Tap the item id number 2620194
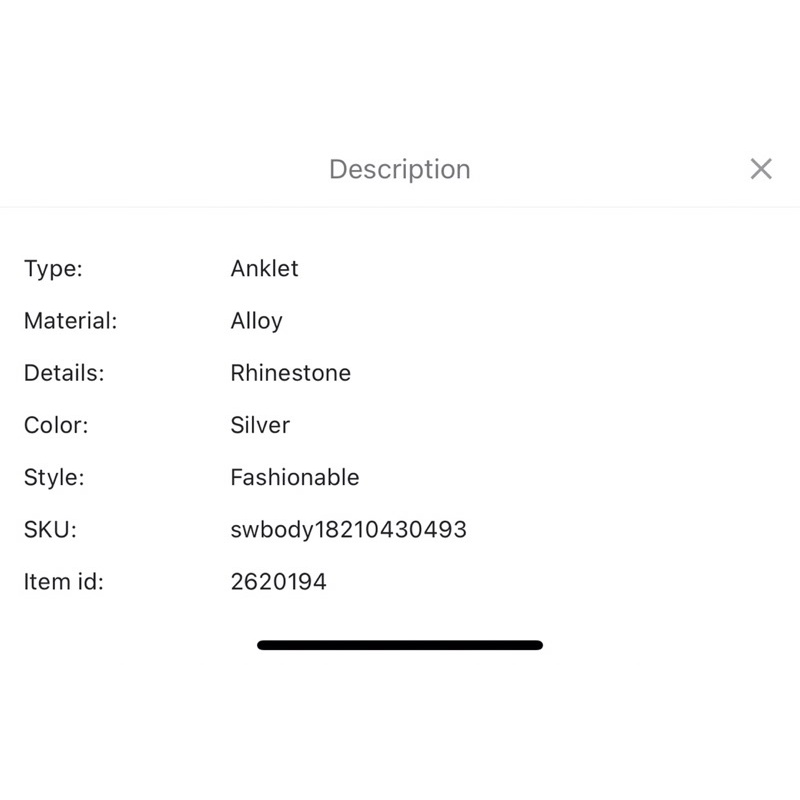This screenshot has width=800, height=800. [x=279, y=582]
